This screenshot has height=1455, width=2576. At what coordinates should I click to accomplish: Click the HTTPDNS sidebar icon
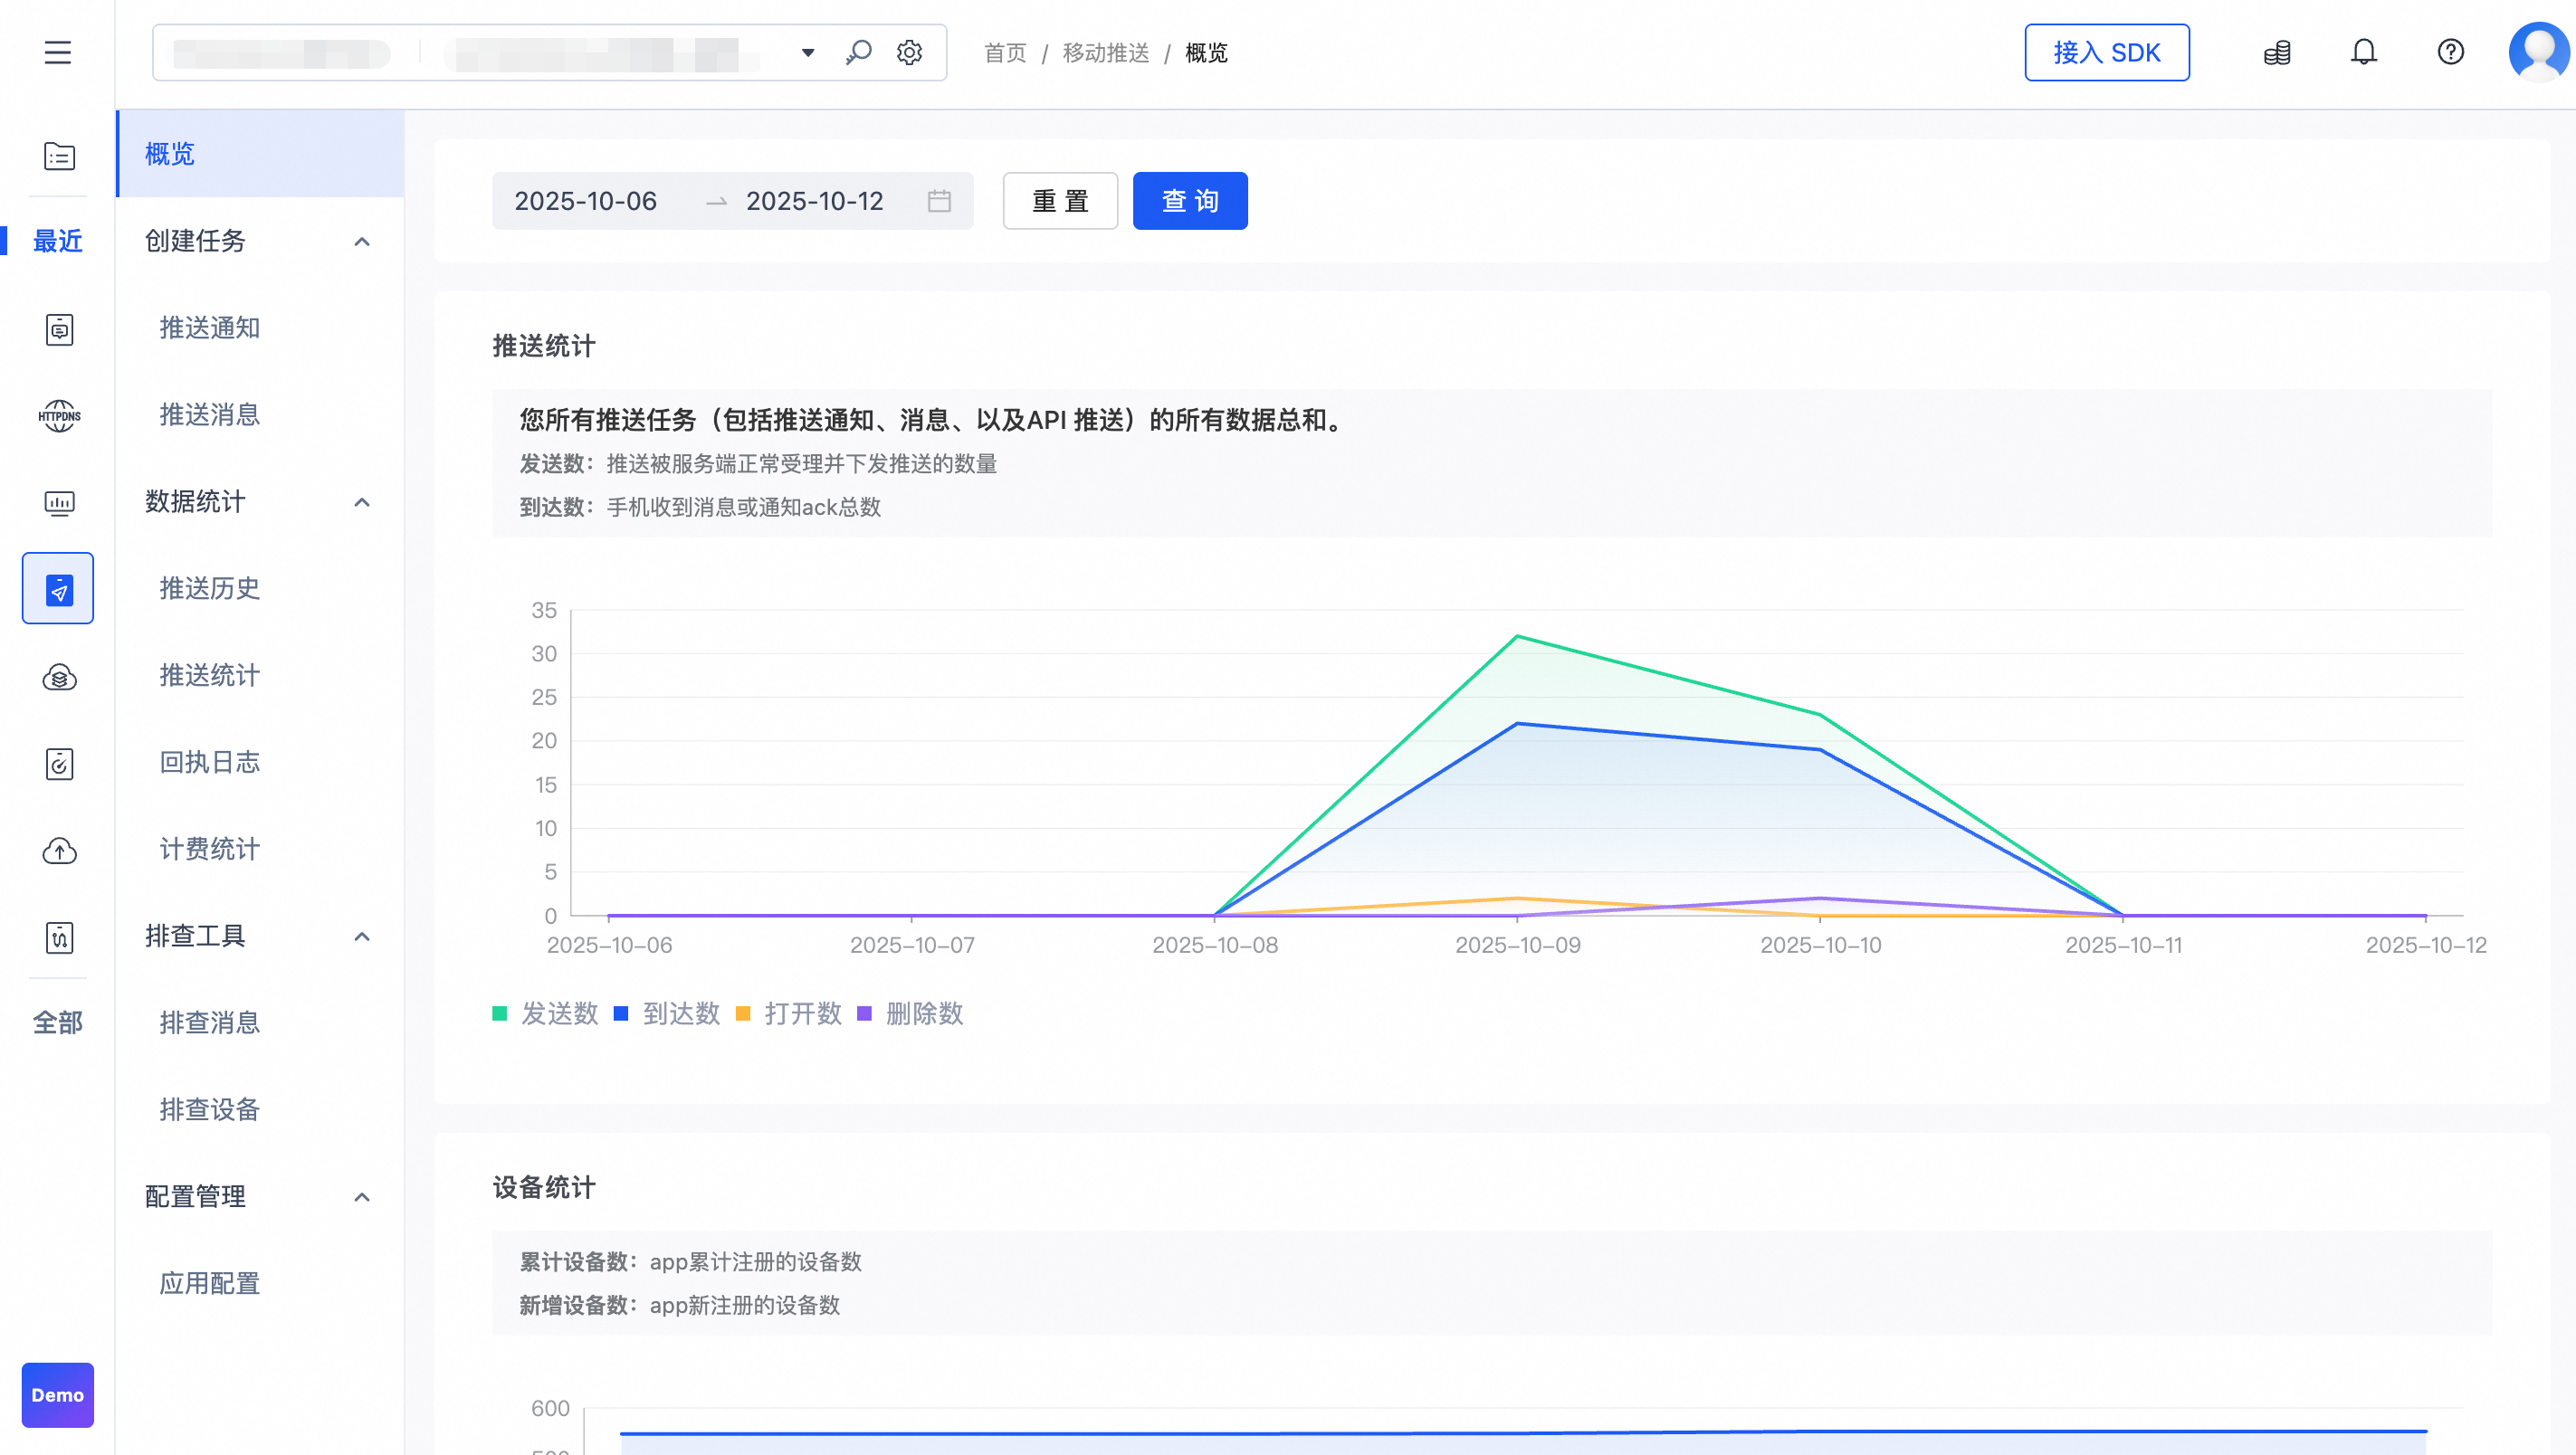(x=59, y=415)
